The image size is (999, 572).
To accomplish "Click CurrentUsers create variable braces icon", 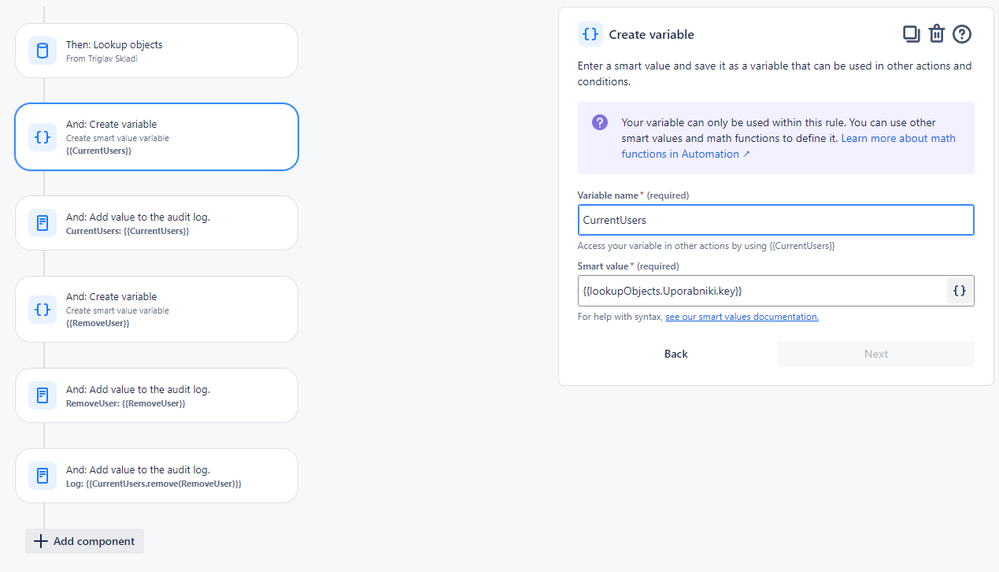I will click(x=42, y=137).
